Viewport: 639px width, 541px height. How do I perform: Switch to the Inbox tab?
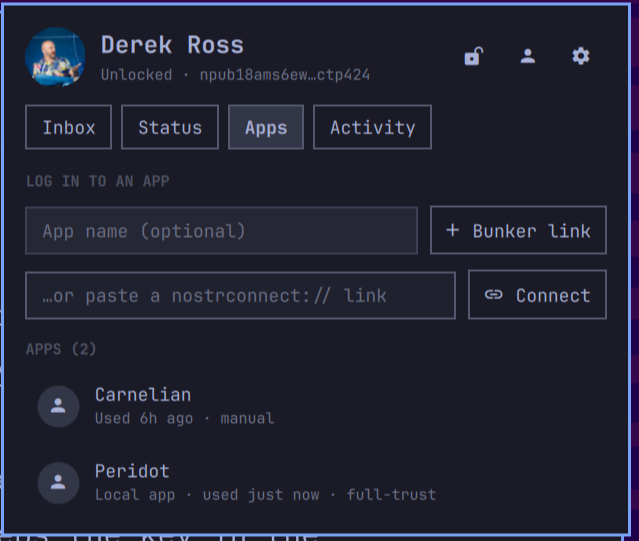(x=68, y=127)
